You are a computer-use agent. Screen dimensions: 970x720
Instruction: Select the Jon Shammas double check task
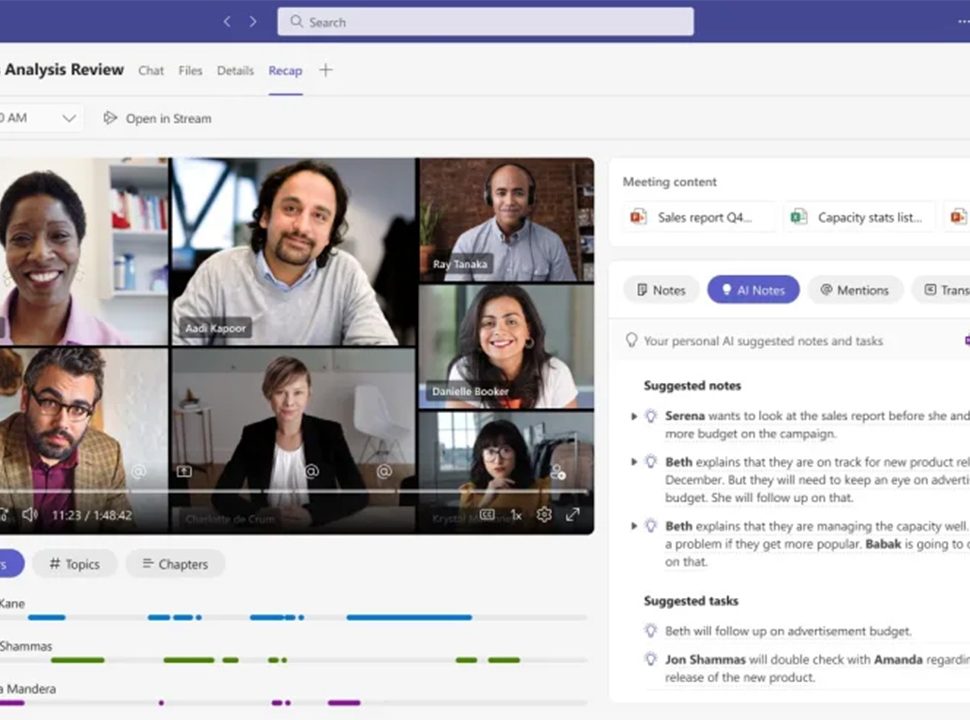[x=817, y=668]
